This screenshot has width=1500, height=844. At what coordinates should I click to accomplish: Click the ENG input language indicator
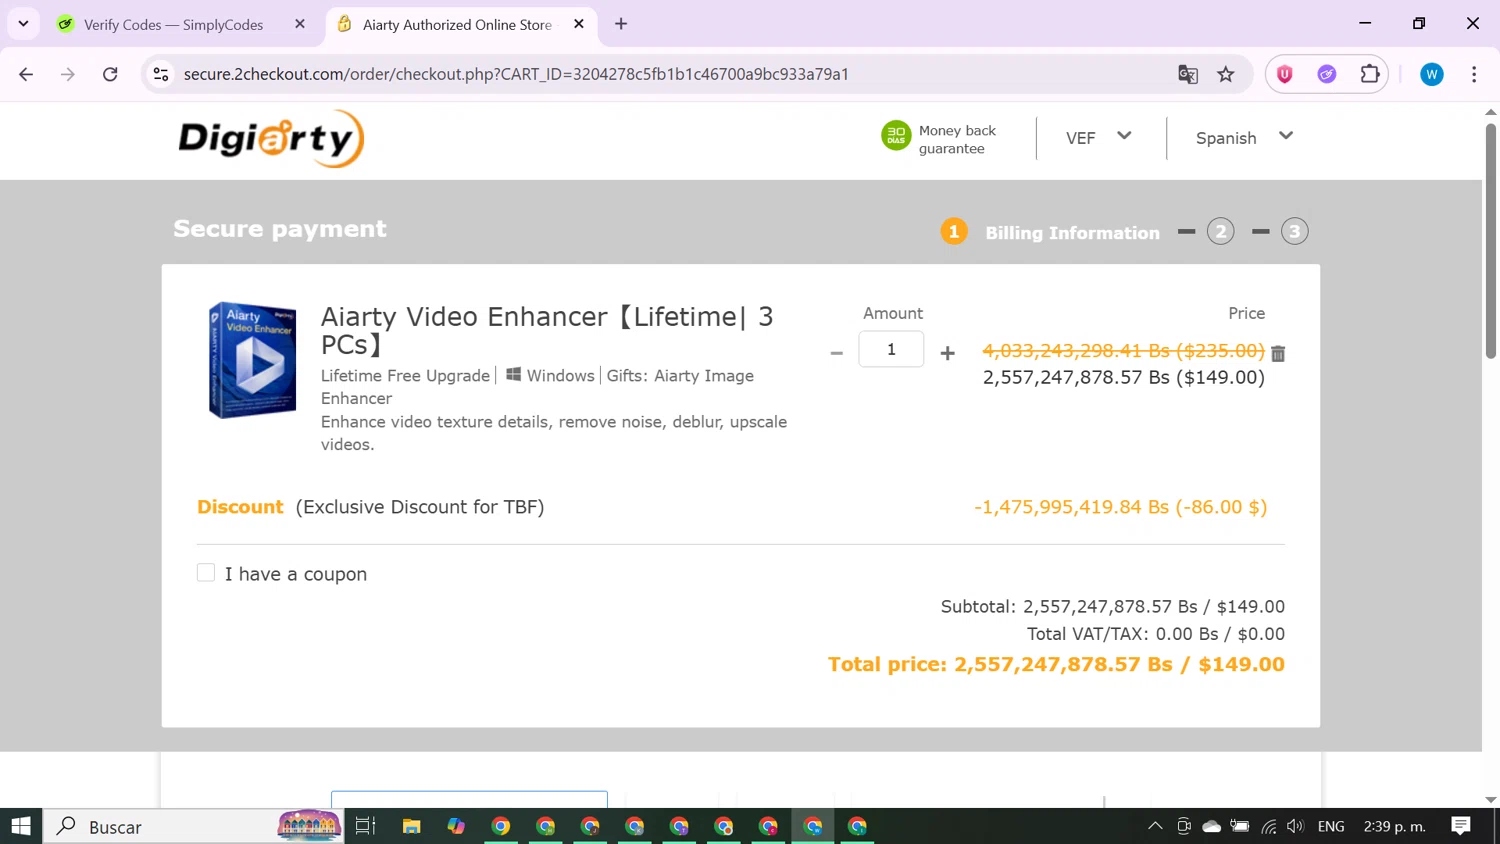point(1331,826)
